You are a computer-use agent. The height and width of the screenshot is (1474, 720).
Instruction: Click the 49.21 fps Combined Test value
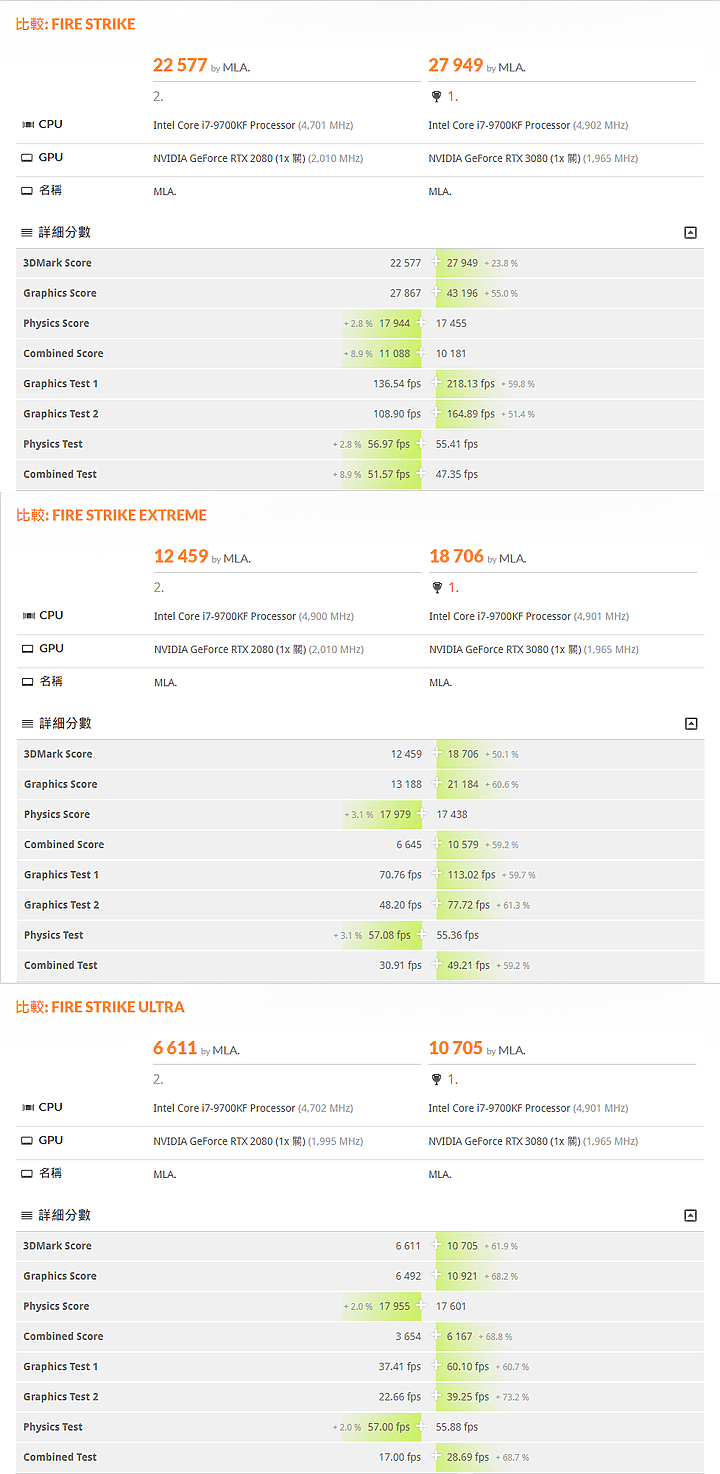point(469,965)
